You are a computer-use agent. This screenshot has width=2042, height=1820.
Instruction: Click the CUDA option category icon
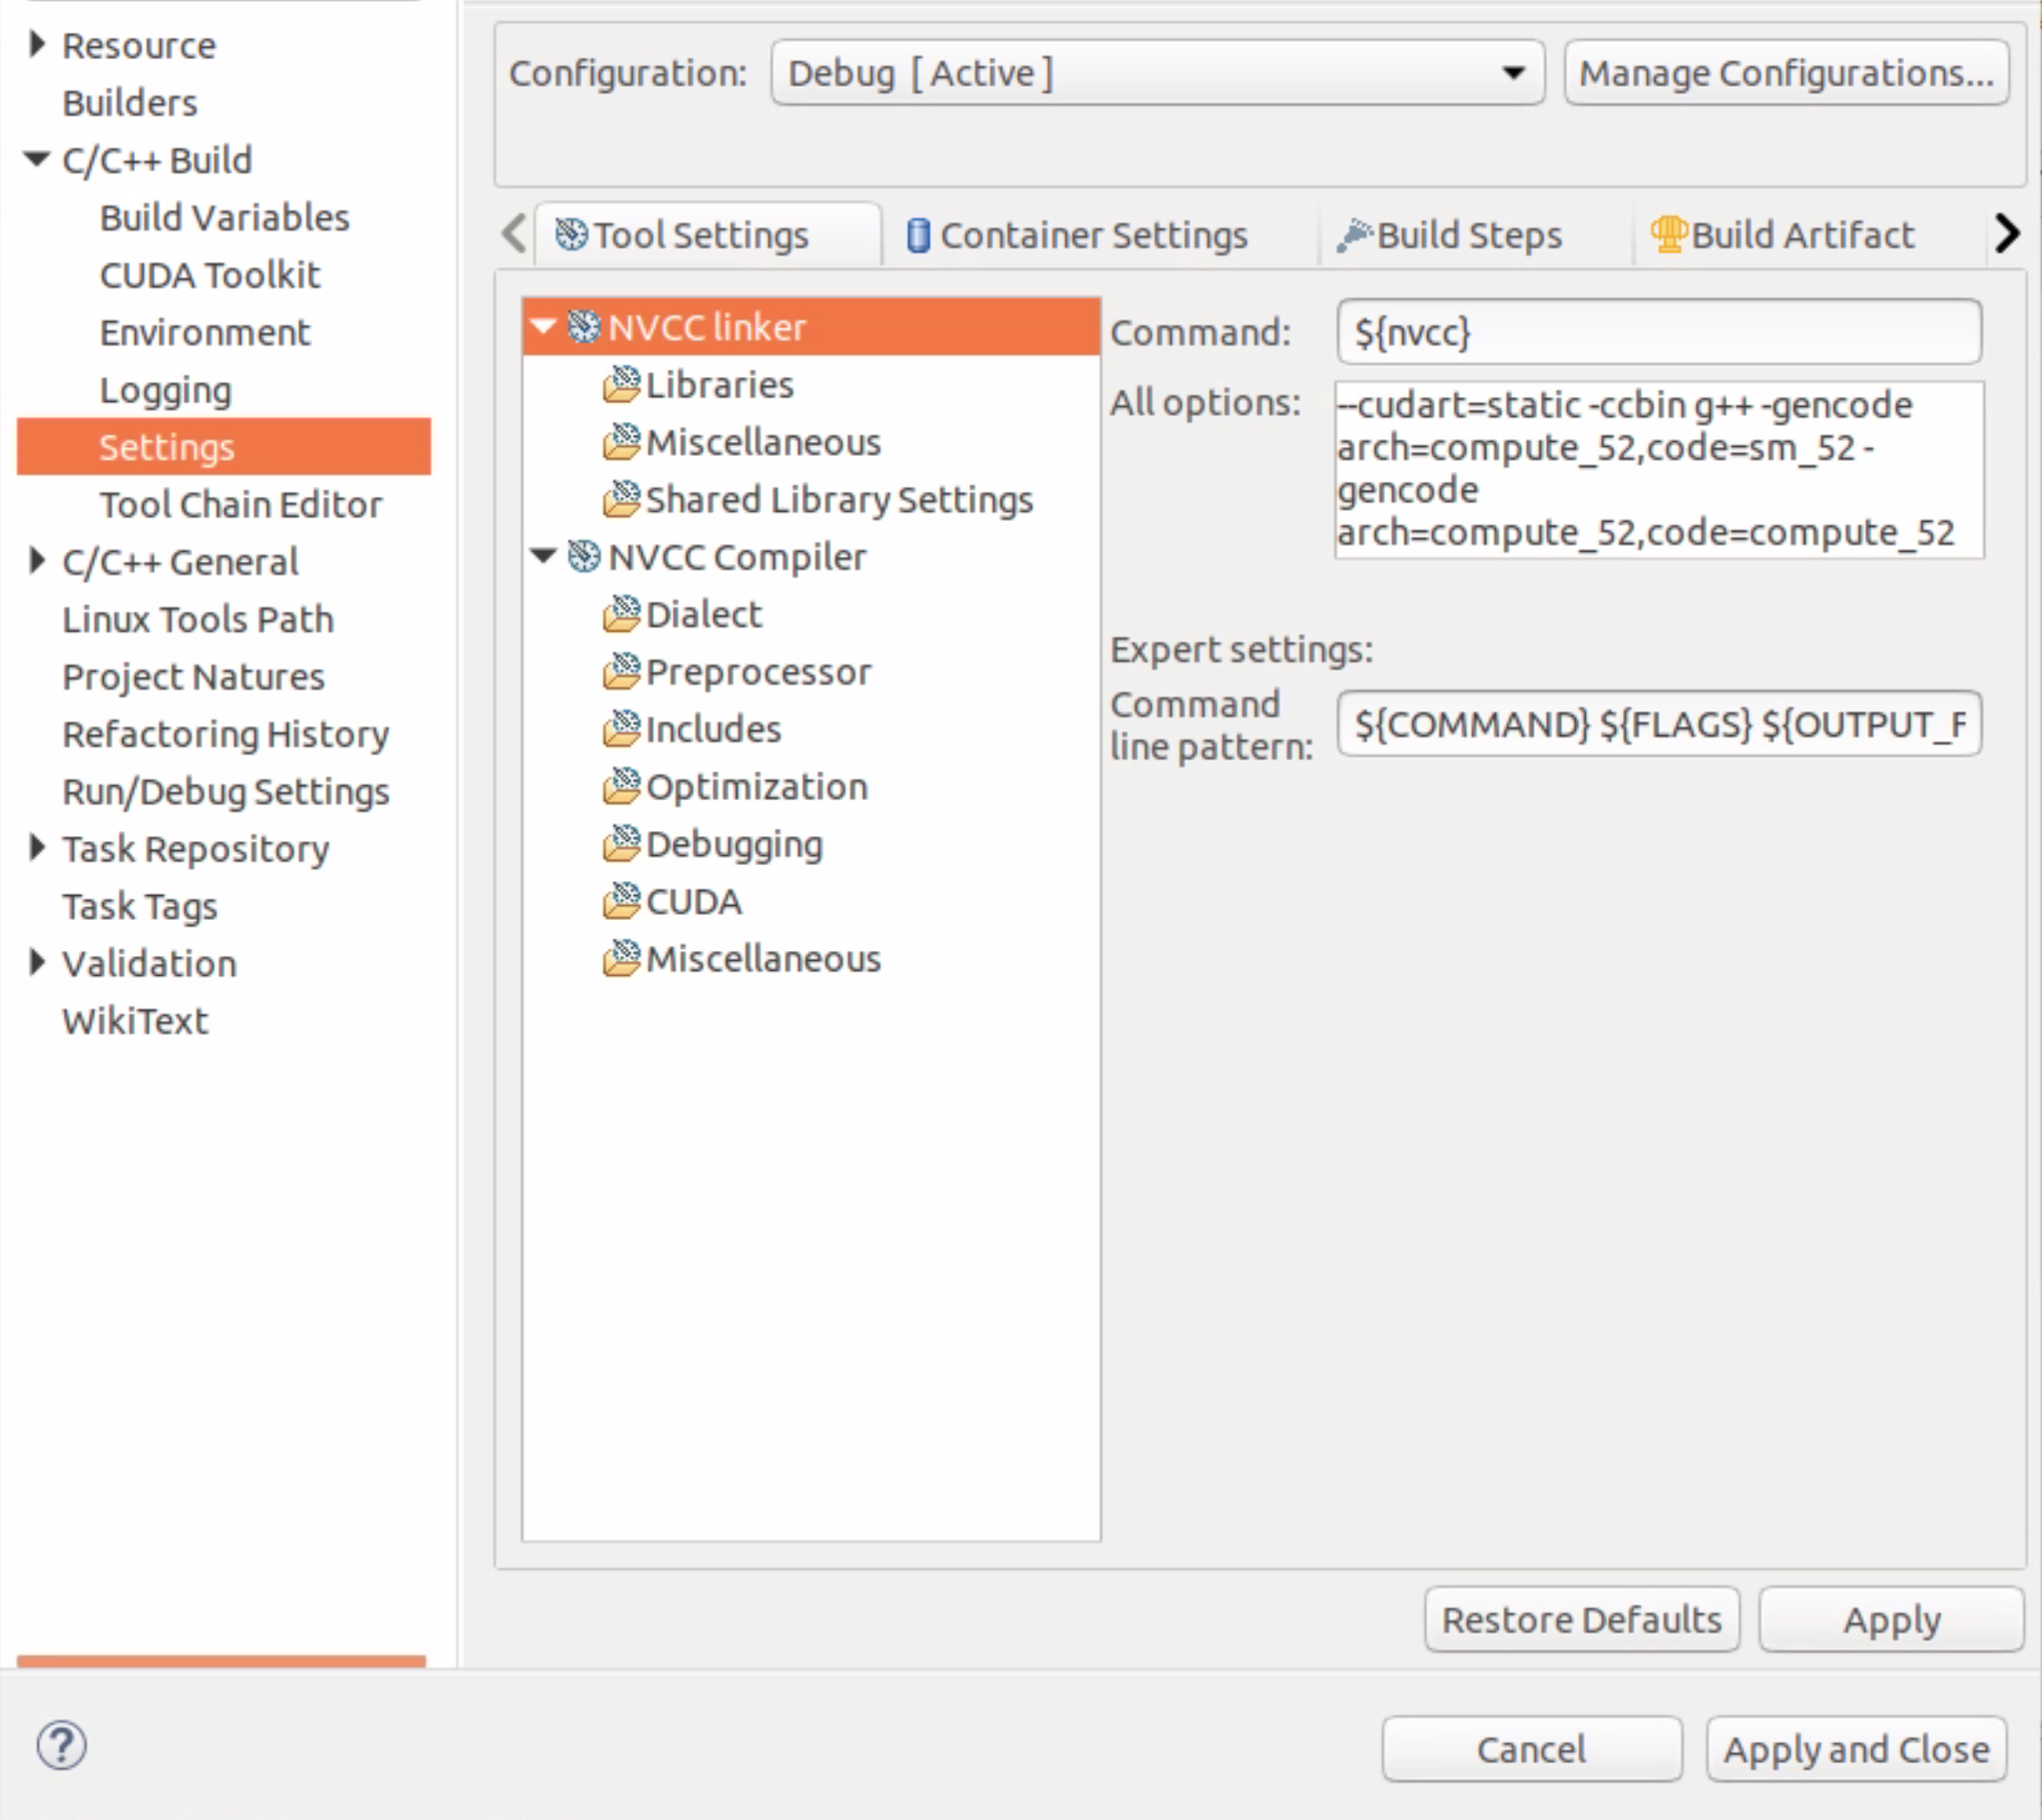(x=621, y=901)
